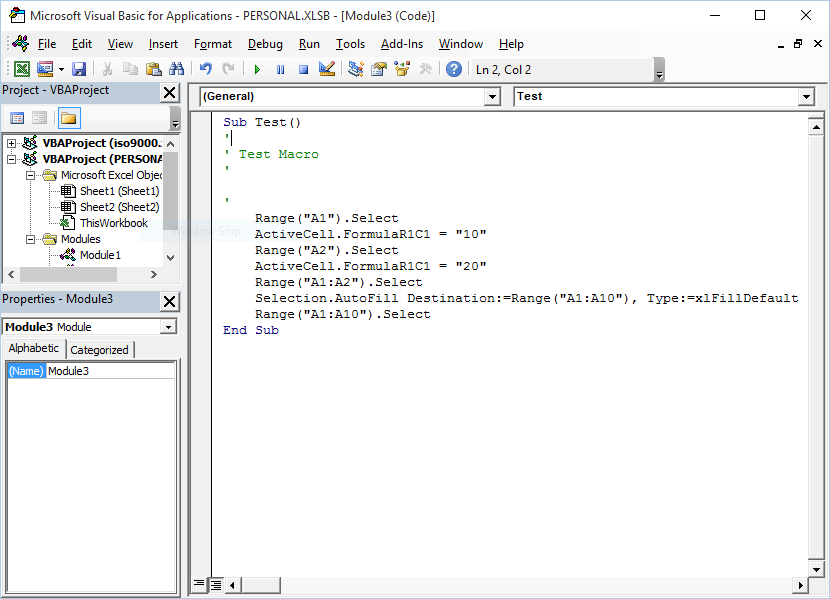Screen dimensions: 830x599
Task: Expand VBAProject (iso9000) tree node
Action: pyautogui.click(x=11, y=143)
